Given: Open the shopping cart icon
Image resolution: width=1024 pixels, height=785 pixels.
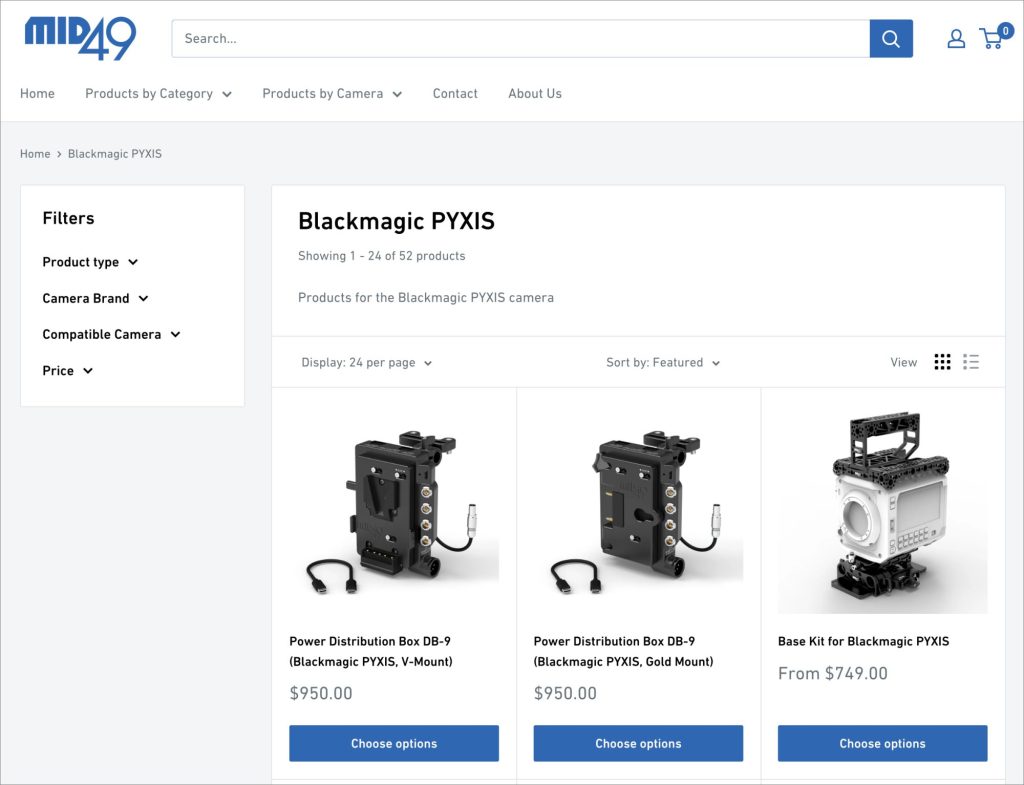Looking at the screenshot, I should click(991, 39).
